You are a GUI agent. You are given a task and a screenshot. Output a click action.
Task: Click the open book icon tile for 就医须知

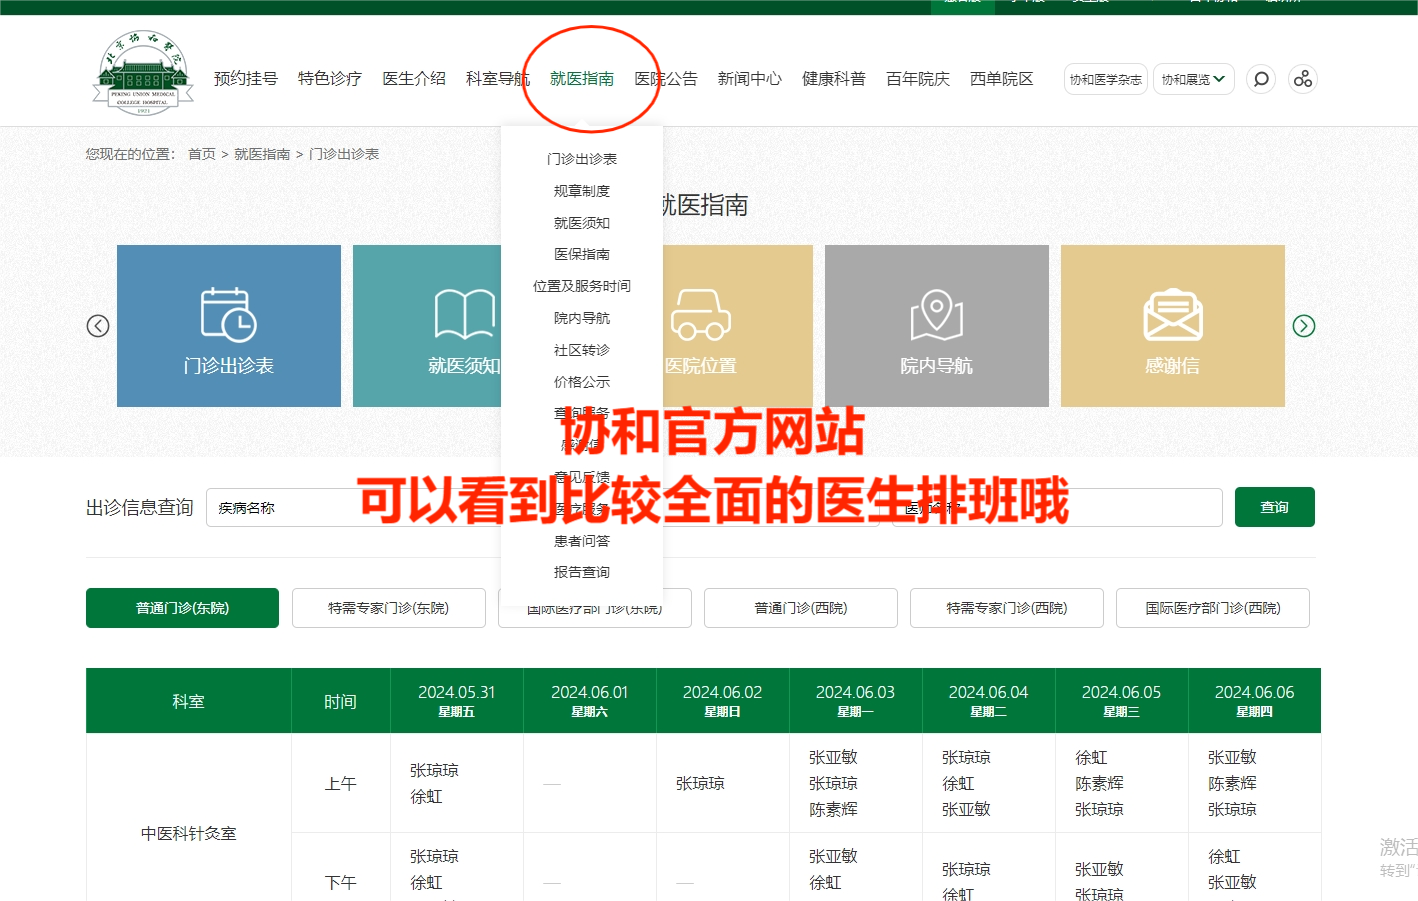[x=463, y=315]
